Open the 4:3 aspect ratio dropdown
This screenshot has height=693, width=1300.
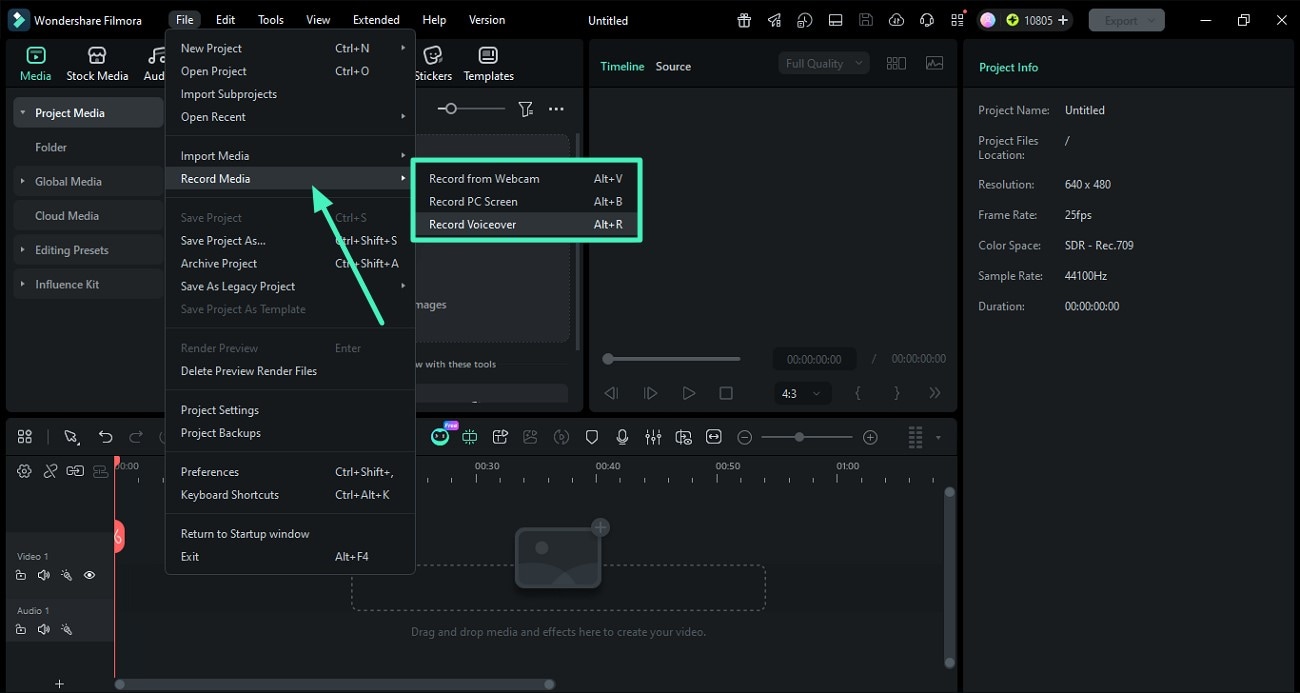coord(802,394)
